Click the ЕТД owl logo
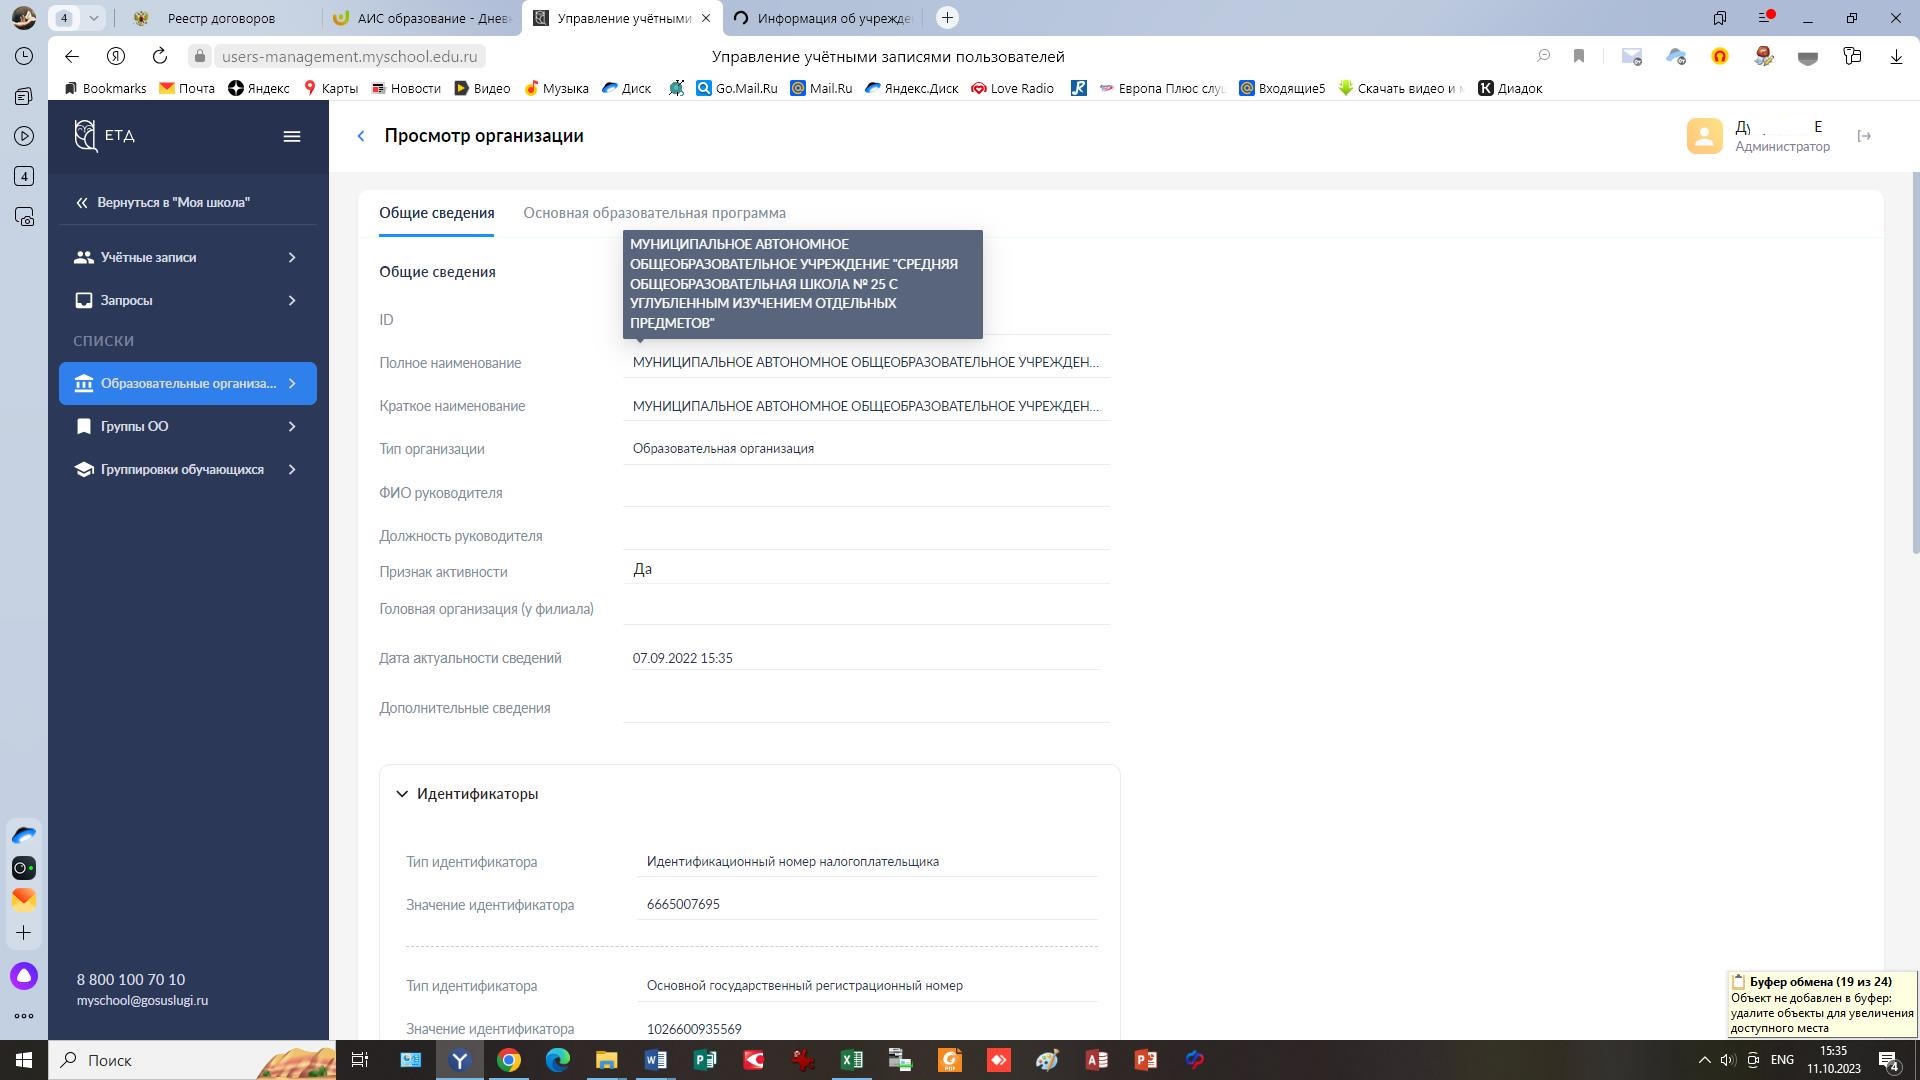 coord(86,136)
